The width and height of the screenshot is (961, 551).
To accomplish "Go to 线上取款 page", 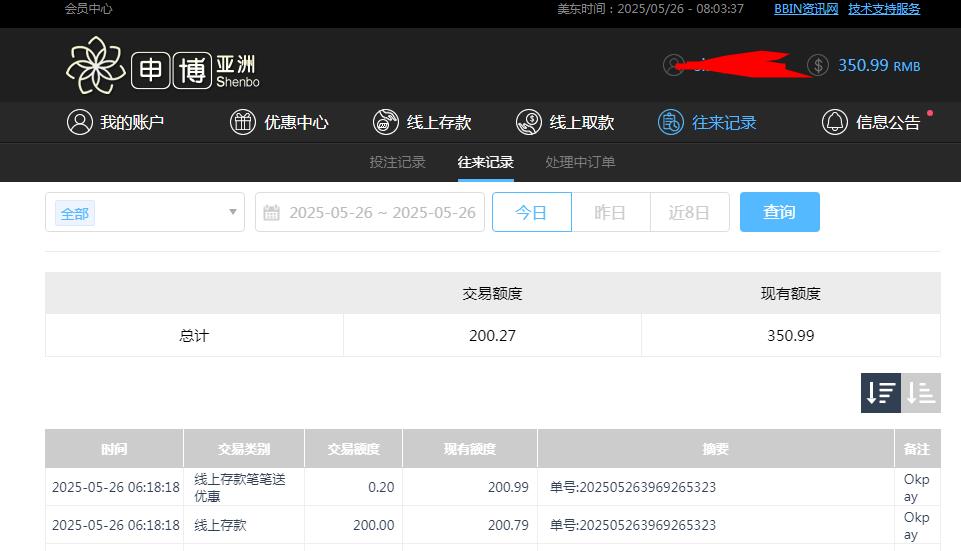I will click(564, 122).
